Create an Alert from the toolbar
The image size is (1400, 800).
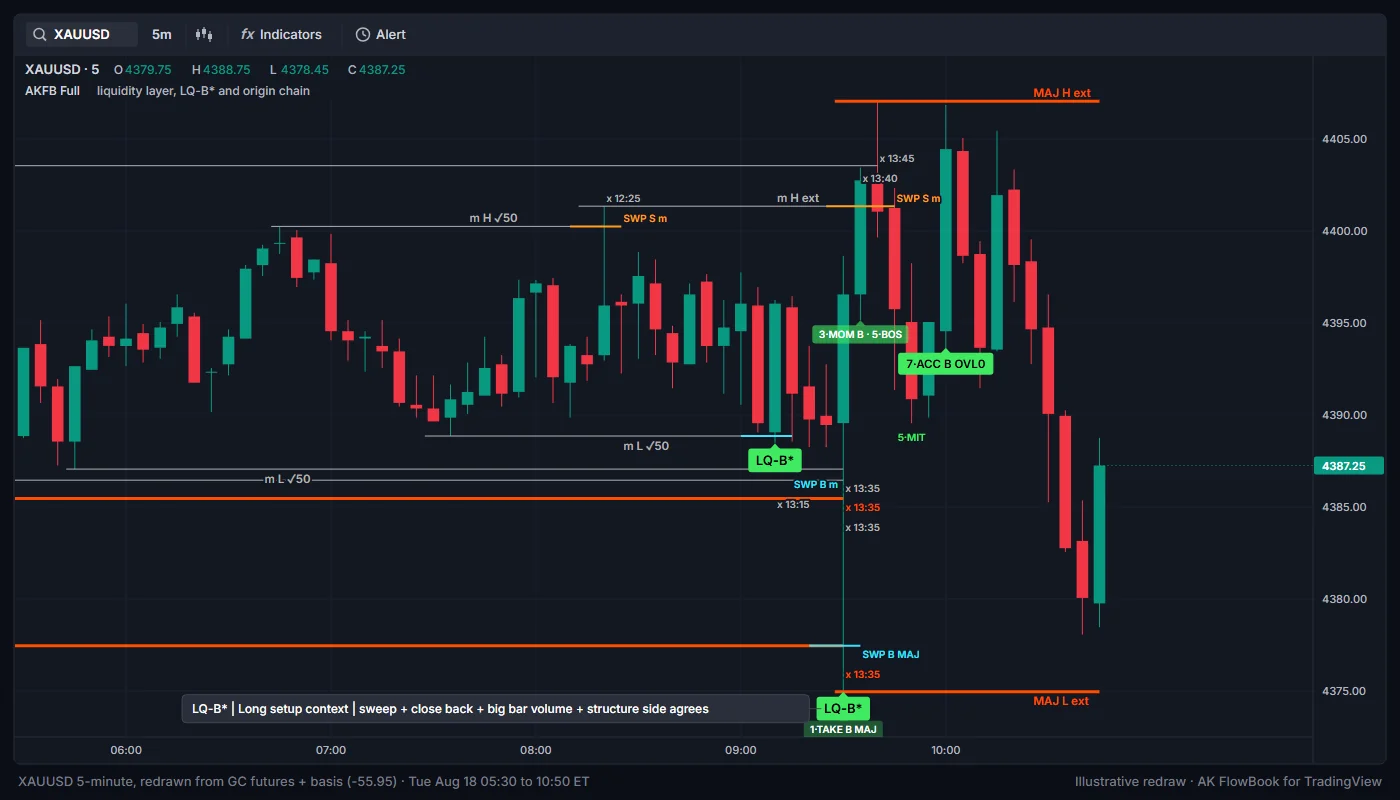click(x=381, y=34)
